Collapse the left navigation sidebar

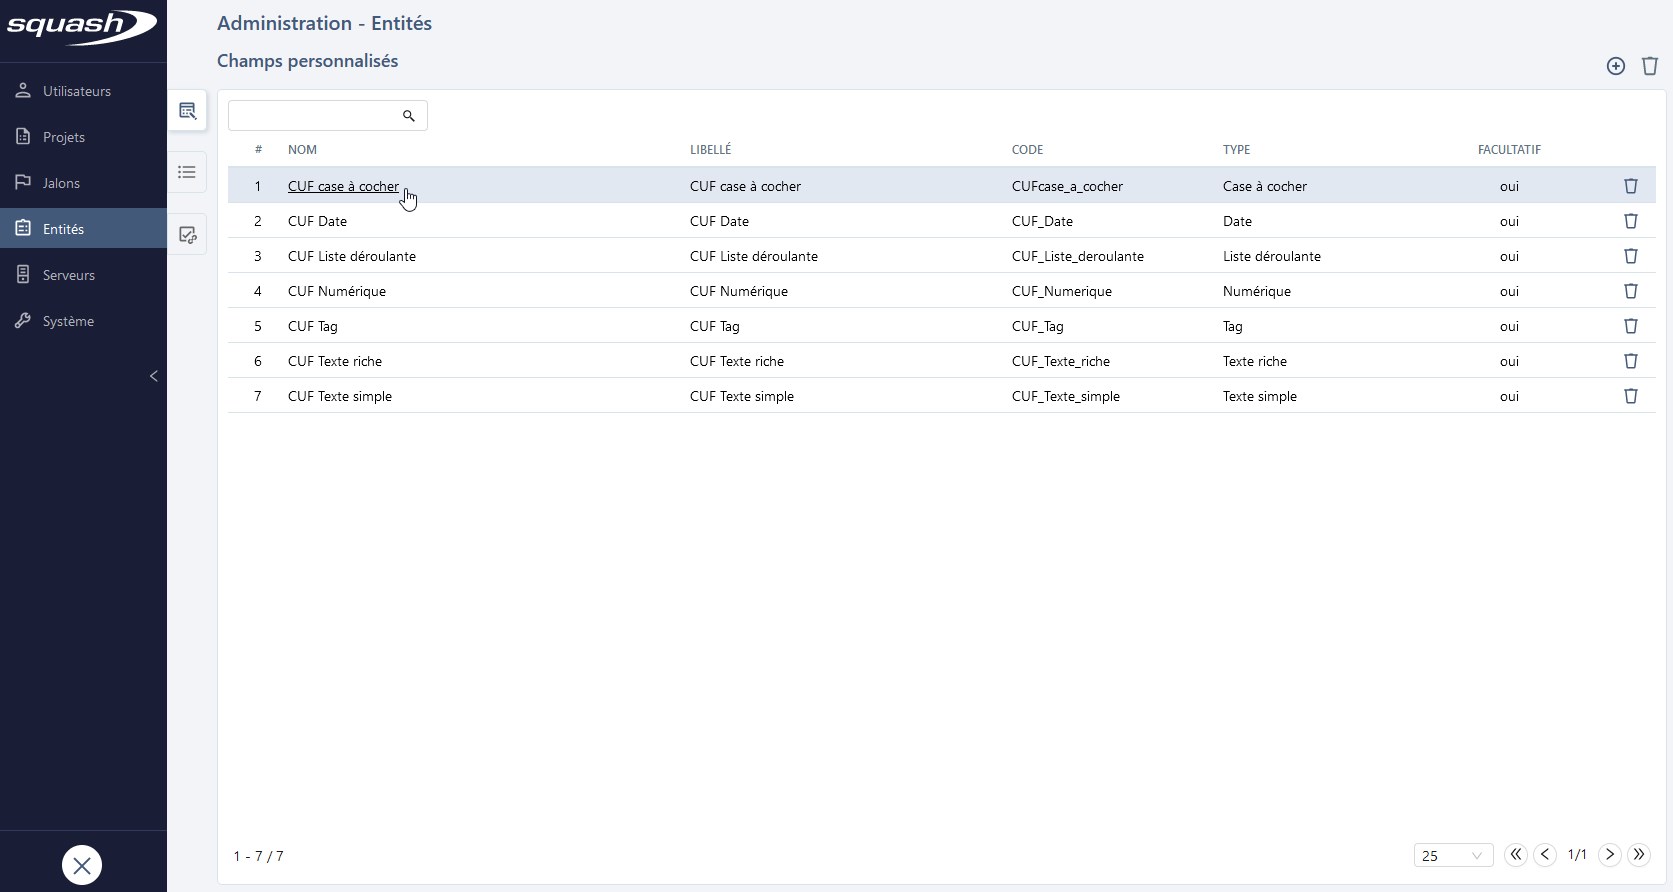pos(153,376)
